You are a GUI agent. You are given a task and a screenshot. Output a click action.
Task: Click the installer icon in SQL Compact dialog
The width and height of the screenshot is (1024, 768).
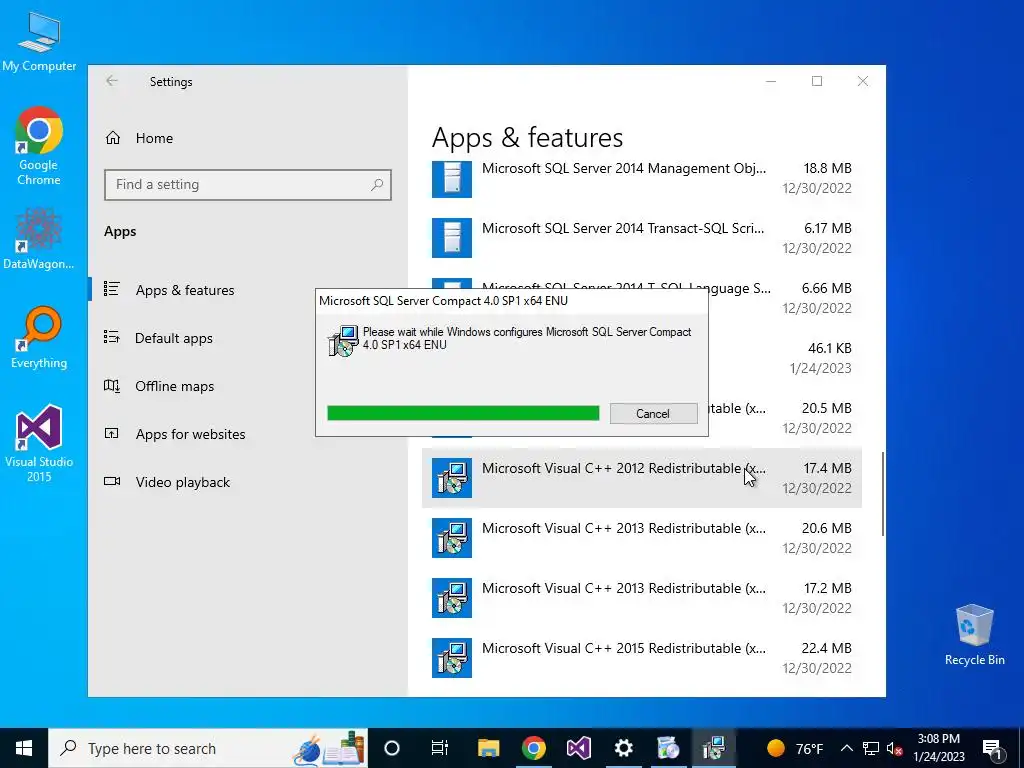[x=343, y=340]
